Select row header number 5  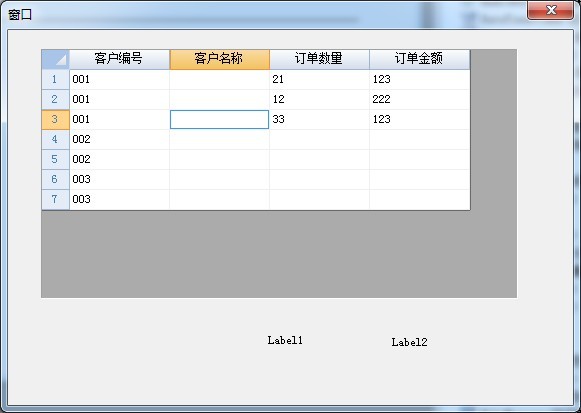click(x=56, y=159)
